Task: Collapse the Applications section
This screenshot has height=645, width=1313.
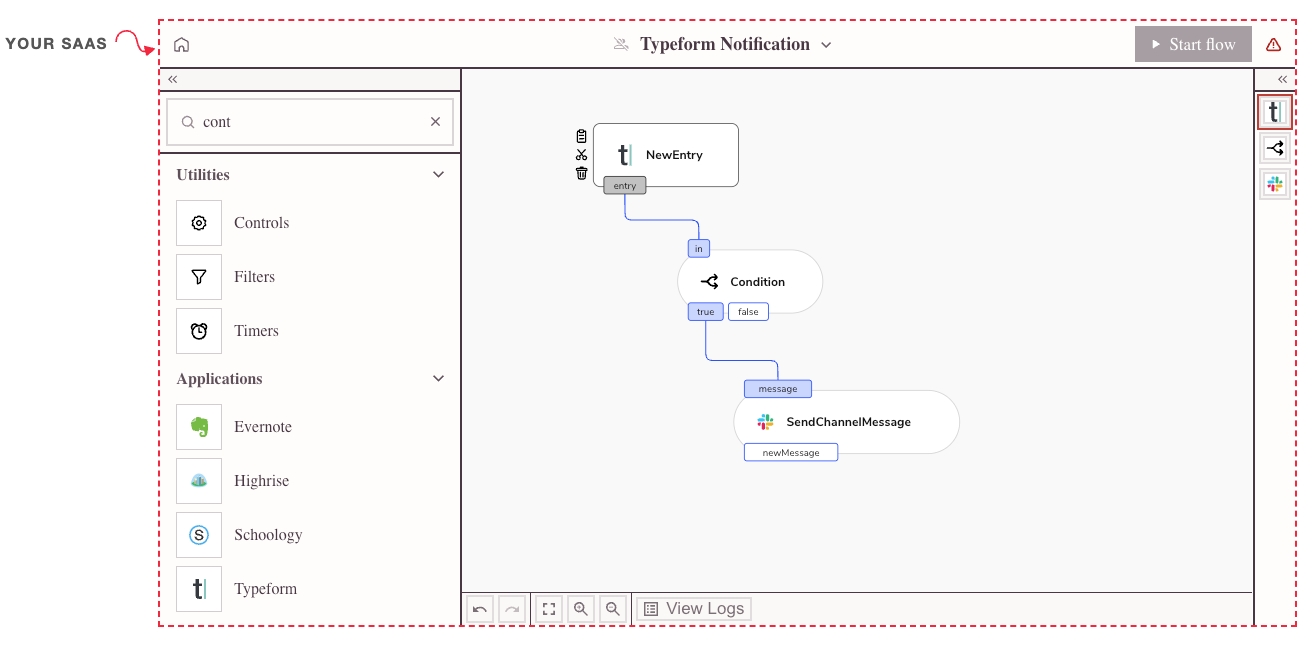Action: 437,379
